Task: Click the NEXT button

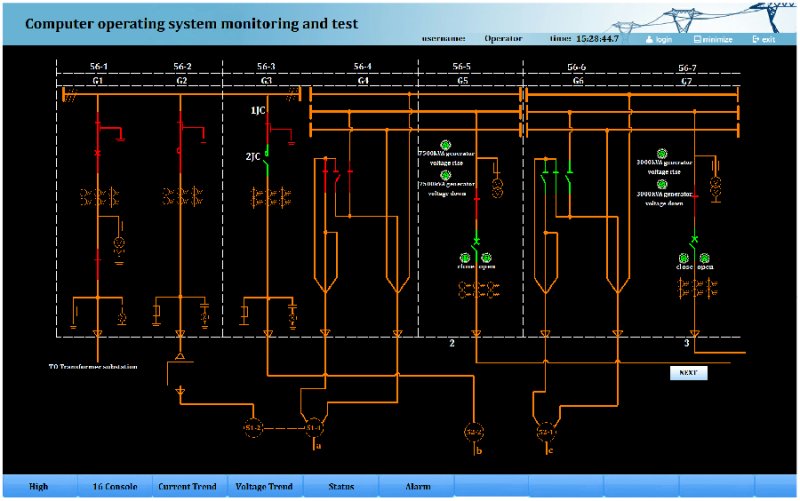Action: click(688, 373)
